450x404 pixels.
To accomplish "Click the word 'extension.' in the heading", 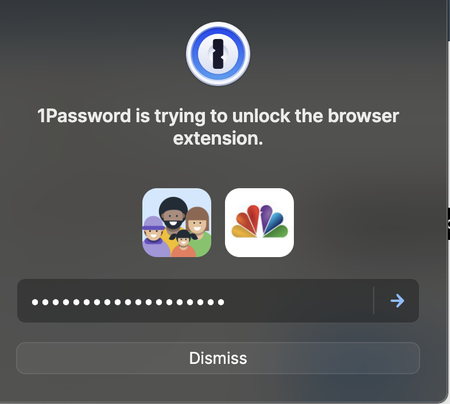I will [x=218, y=138].
